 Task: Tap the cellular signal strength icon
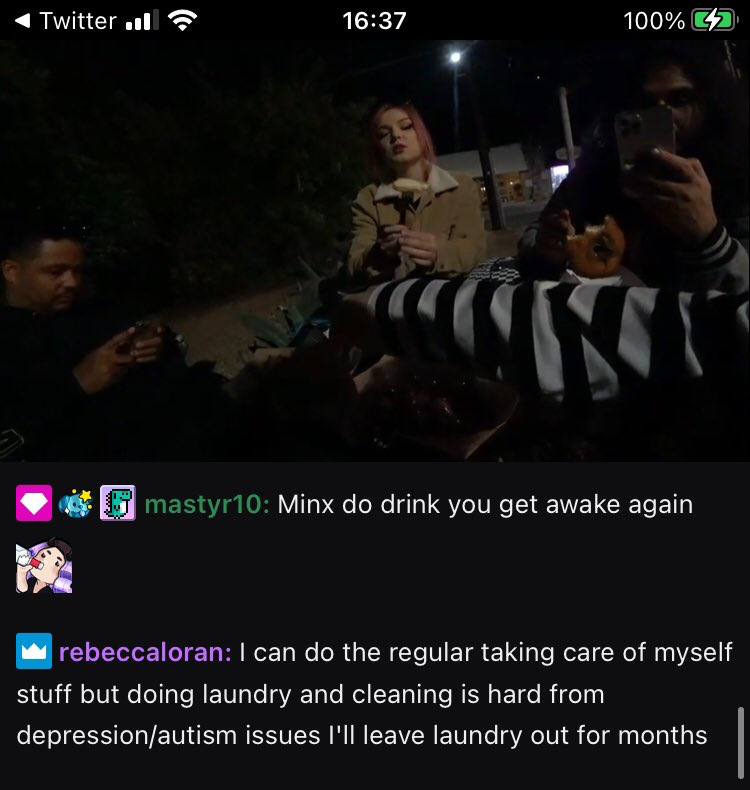click(x=142, y=21)
